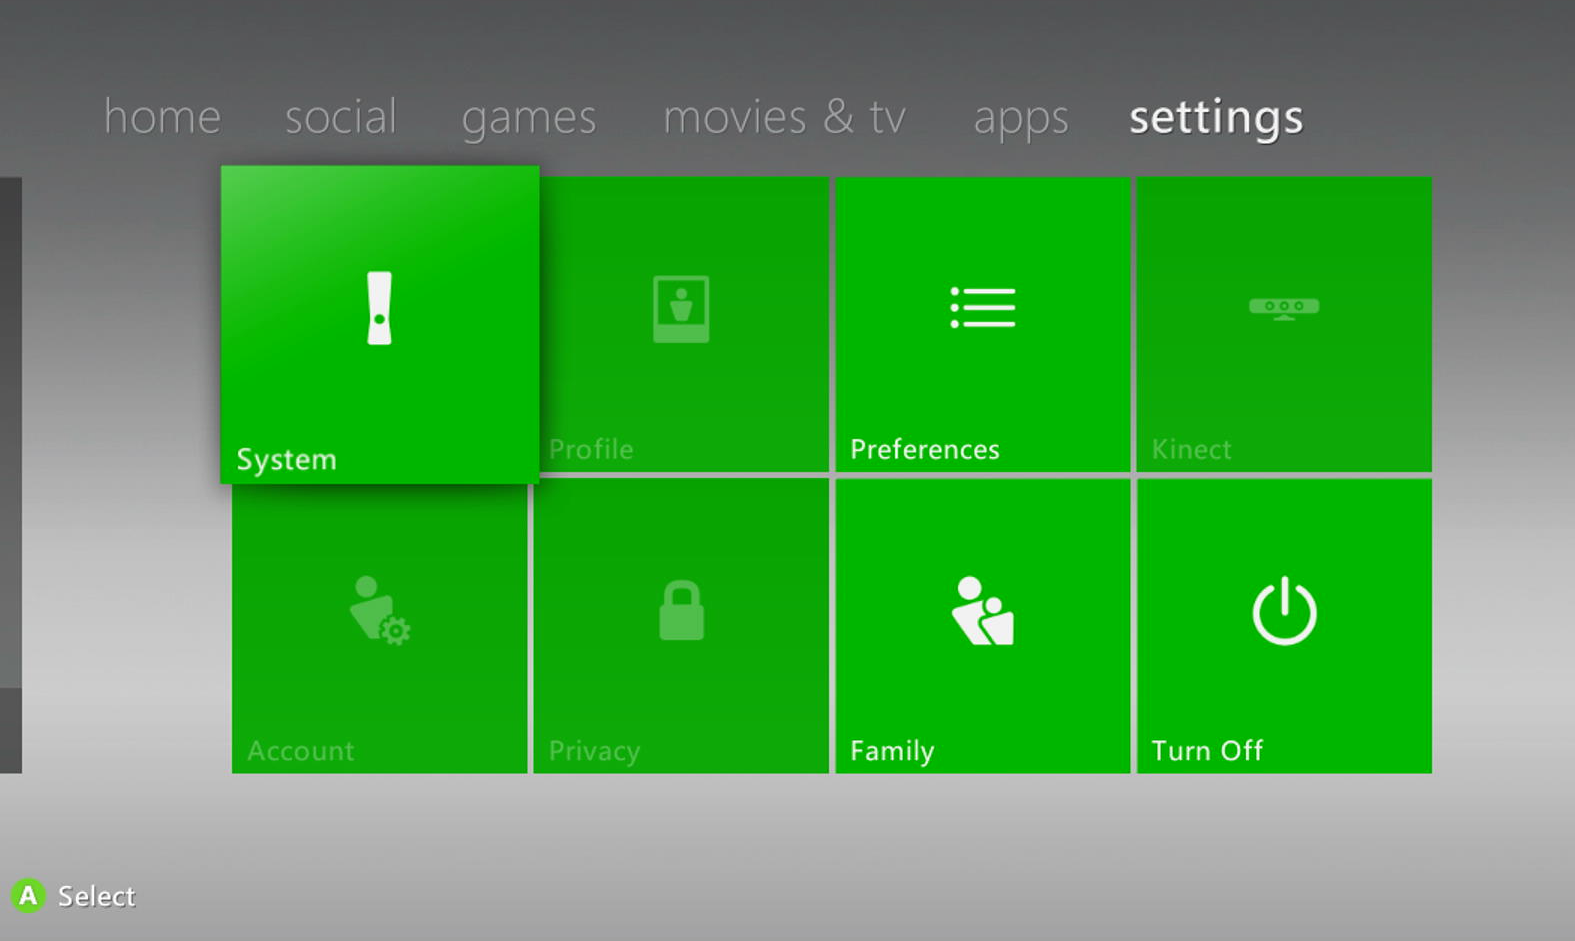Choose the Turn Off power tile
Image resolution: width=1575 pixels, height=941 pixels.
(1284, 626)
